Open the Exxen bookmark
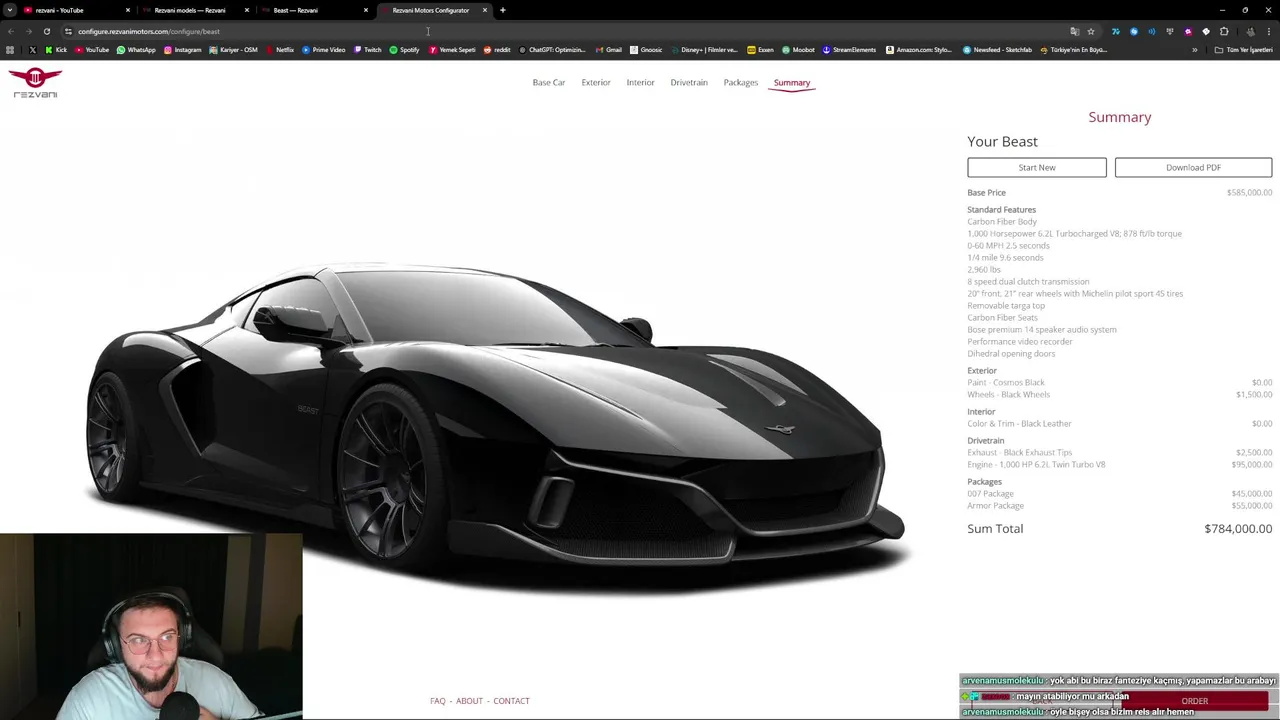Image resolution: width=1280 pixels, height=720 pixels. tap(760, 50)
